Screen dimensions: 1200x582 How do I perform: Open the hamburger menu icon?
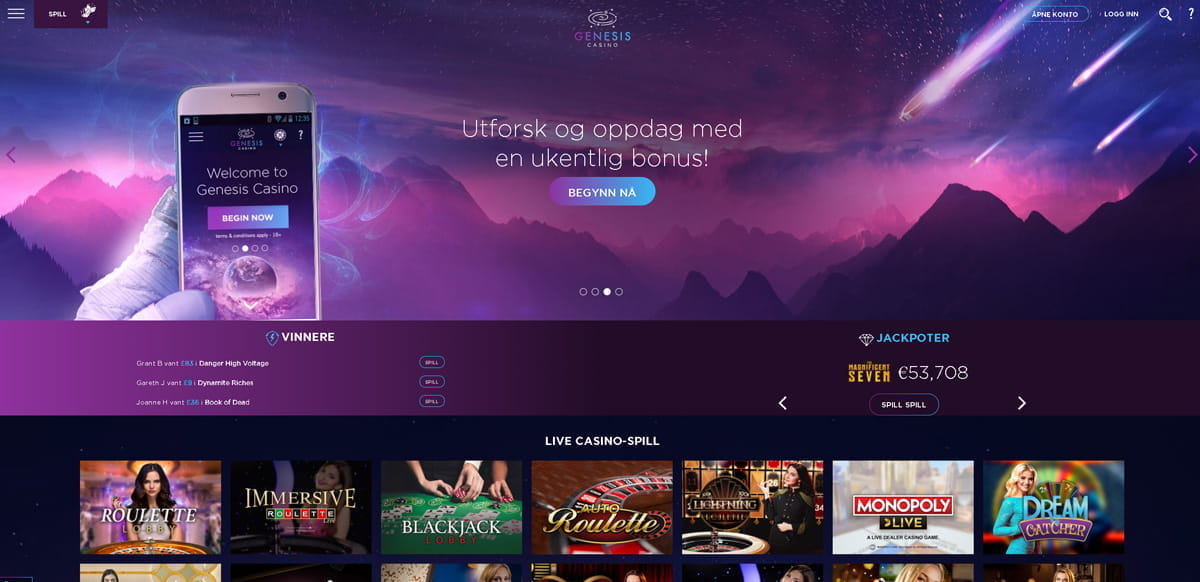click(x=16, y=14)
